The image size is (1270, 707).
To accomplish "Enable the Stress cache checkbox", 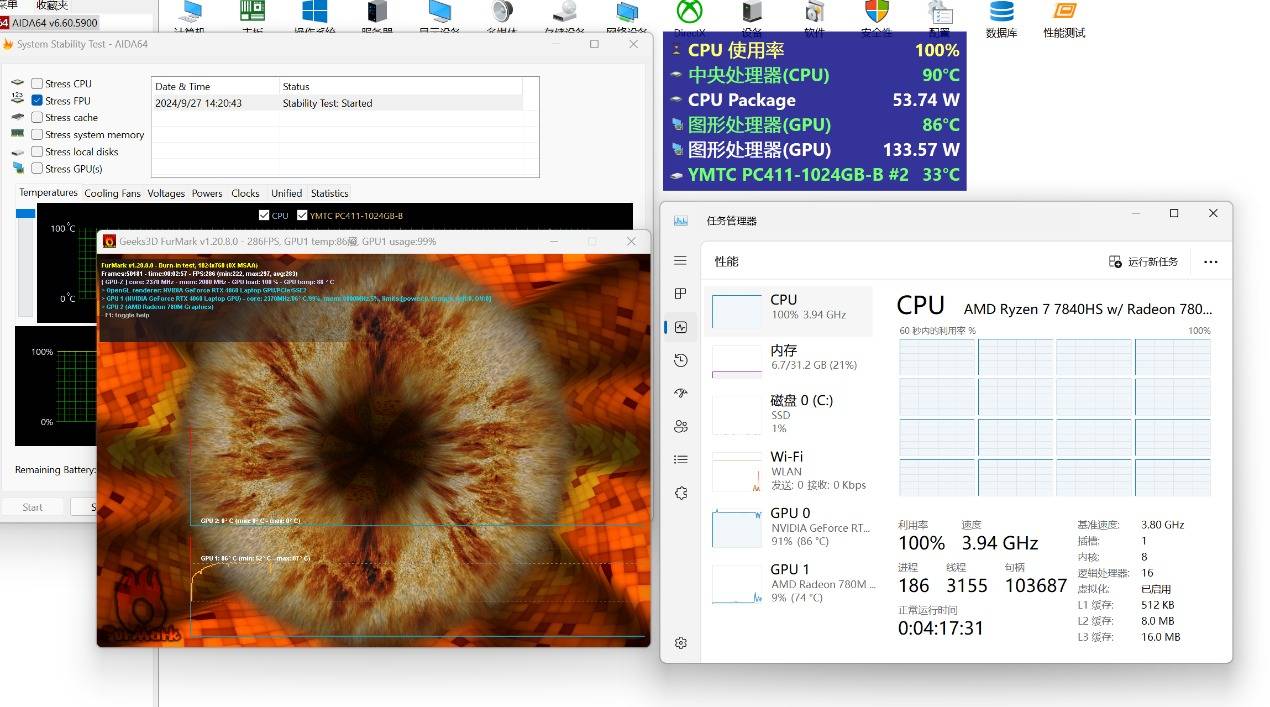I will pos(37,118).
